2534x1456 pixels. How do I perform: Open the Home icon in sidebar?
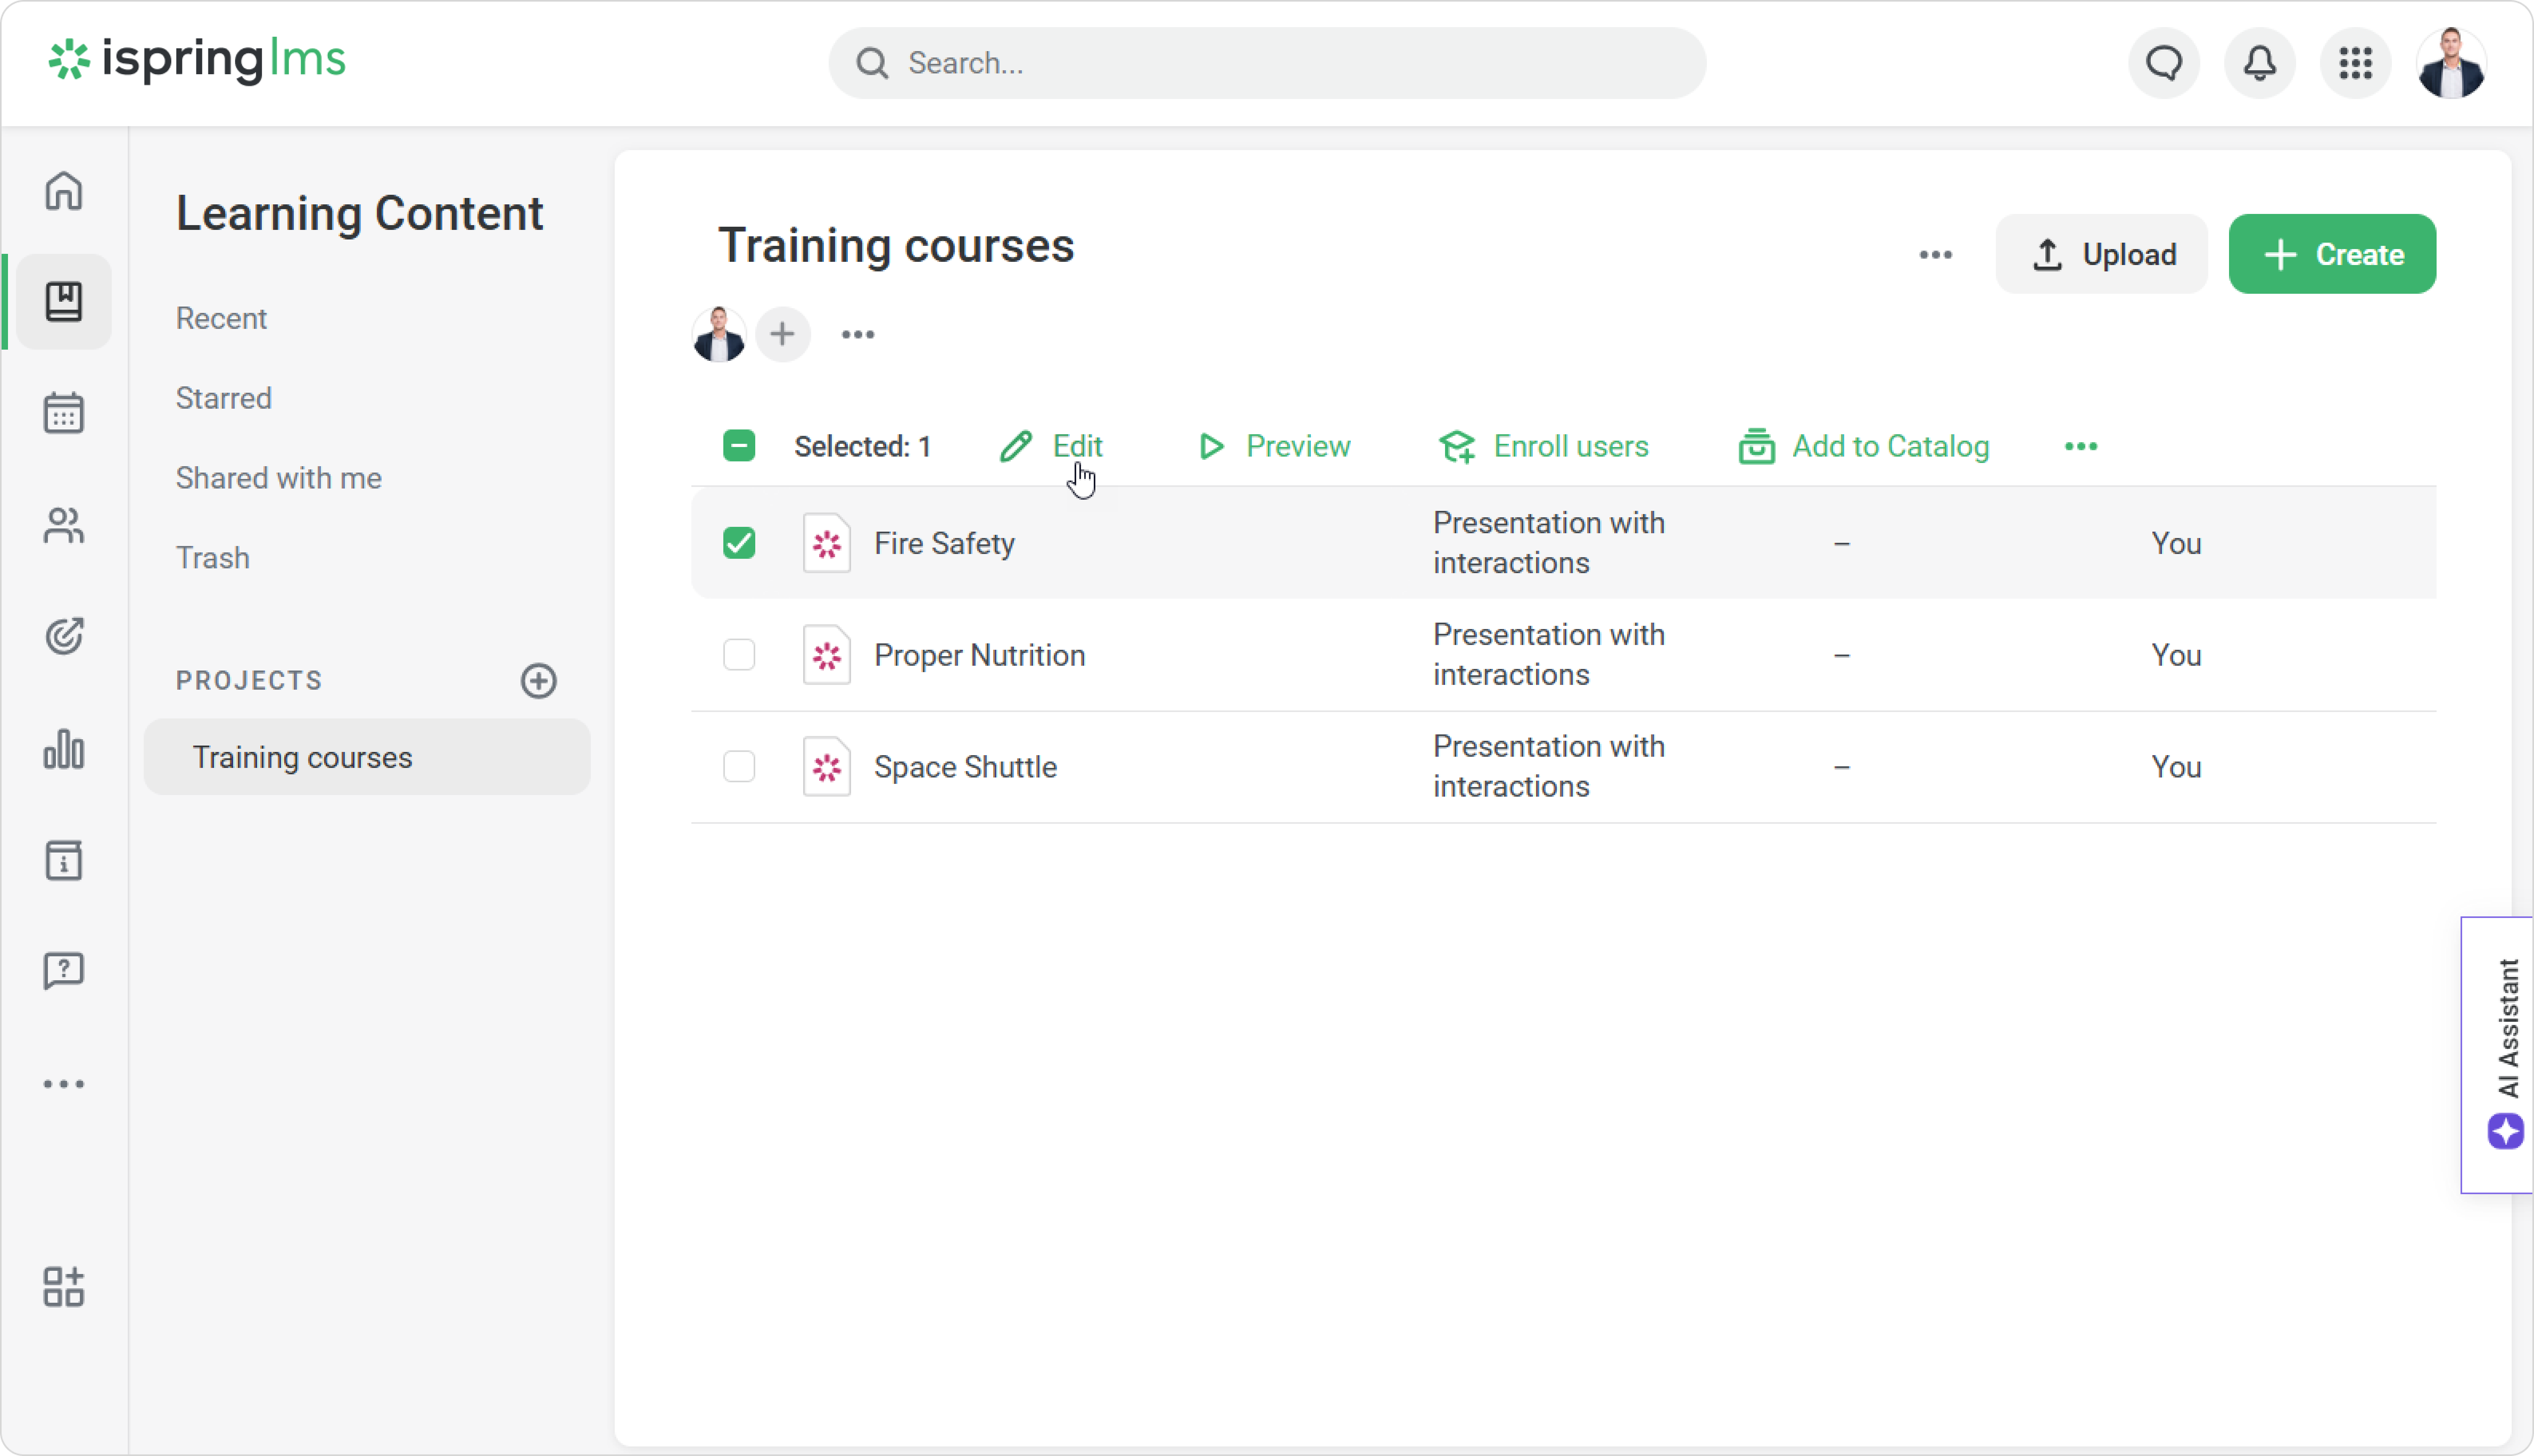(63, 190)
